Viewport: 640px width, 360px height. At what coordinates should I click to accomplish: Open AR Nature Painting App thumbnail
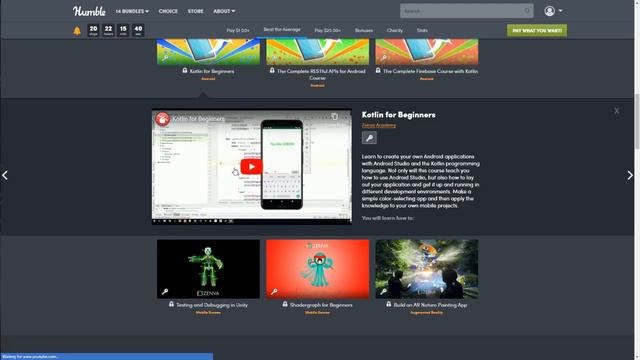click(427, 269)
